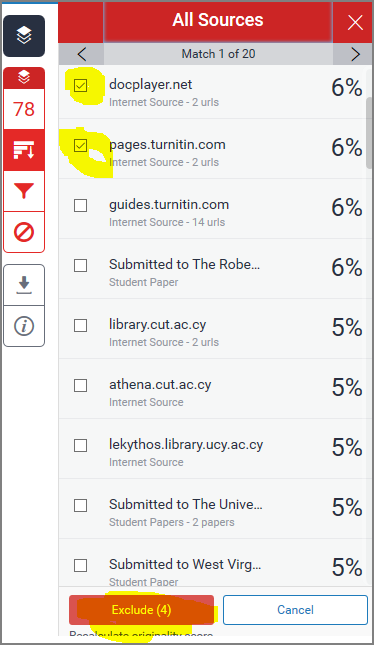Open the submission info icon
The width and height of the screenshot is (374, 645).
click(x=24, y=326)
